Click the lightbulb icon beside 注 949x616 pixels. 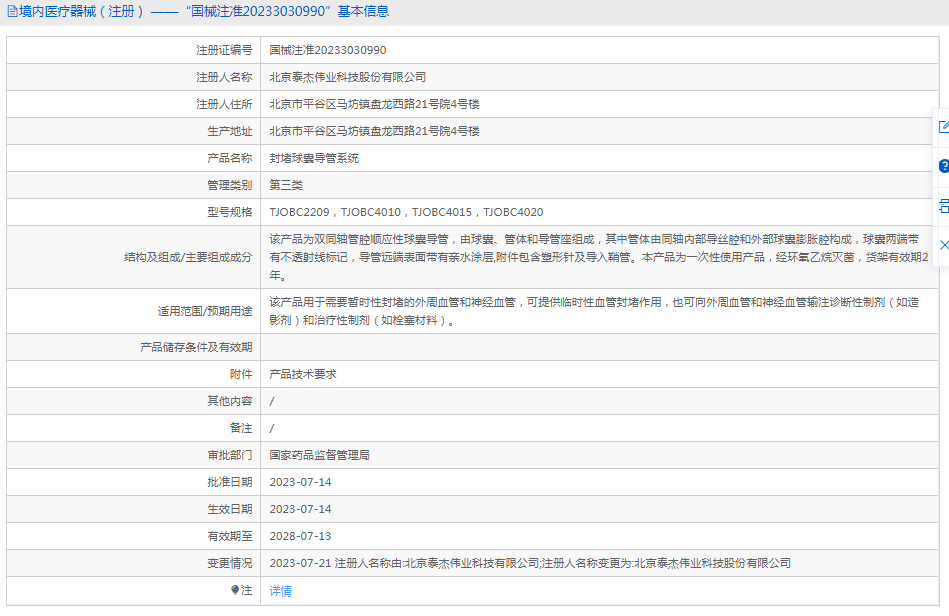(235, 590)
